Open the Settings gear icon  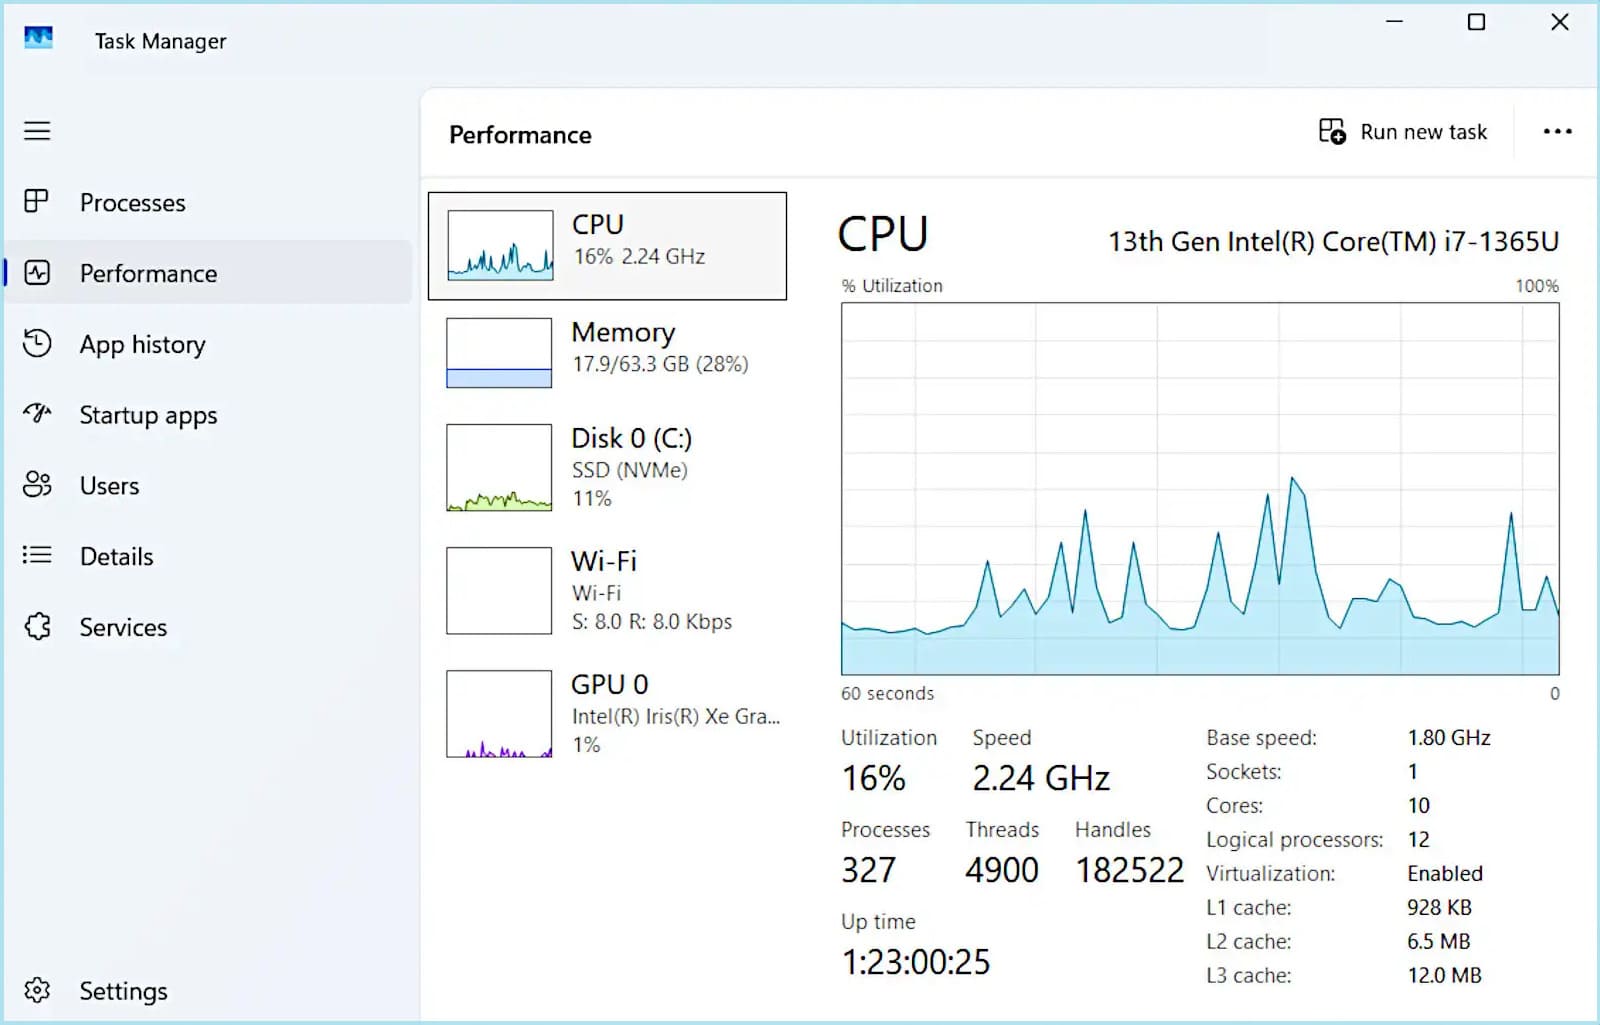(x=37, y=990)
